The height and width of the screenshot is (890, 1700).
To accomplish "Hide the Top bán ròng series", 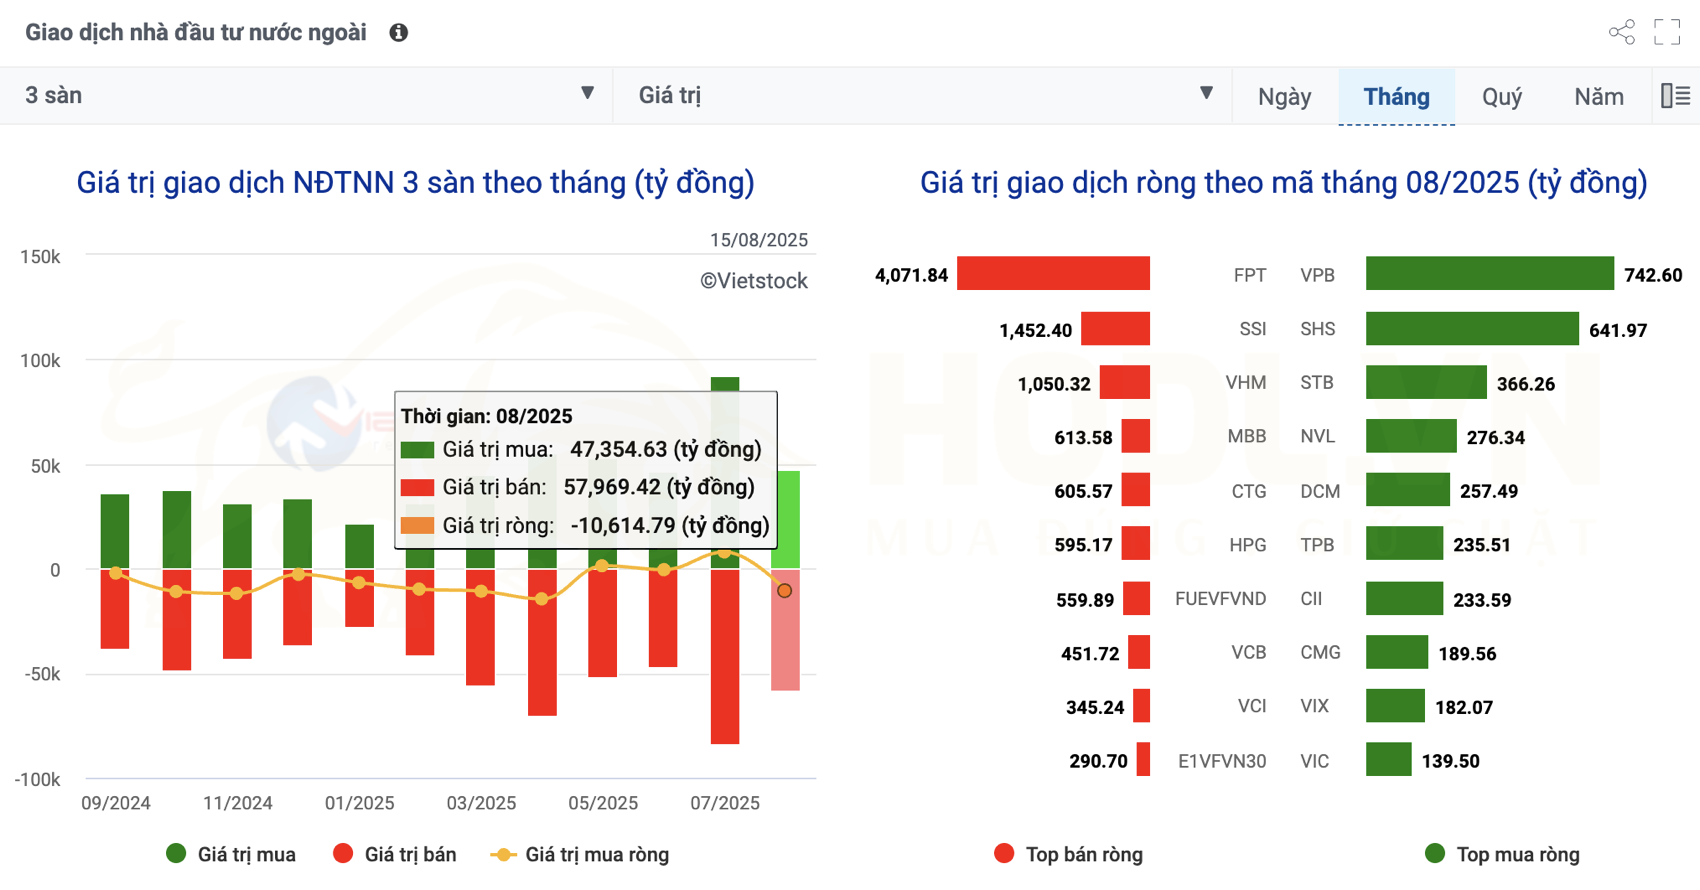I will point(1069,854).
